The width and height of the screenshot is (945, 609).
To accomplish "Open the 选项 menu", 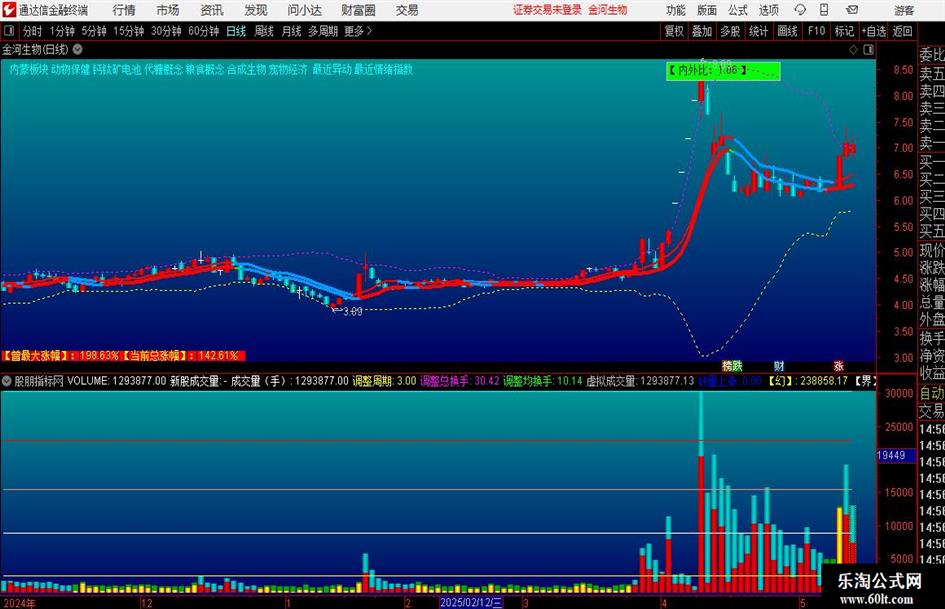I will pyautogui.click(x=768, y=10).
